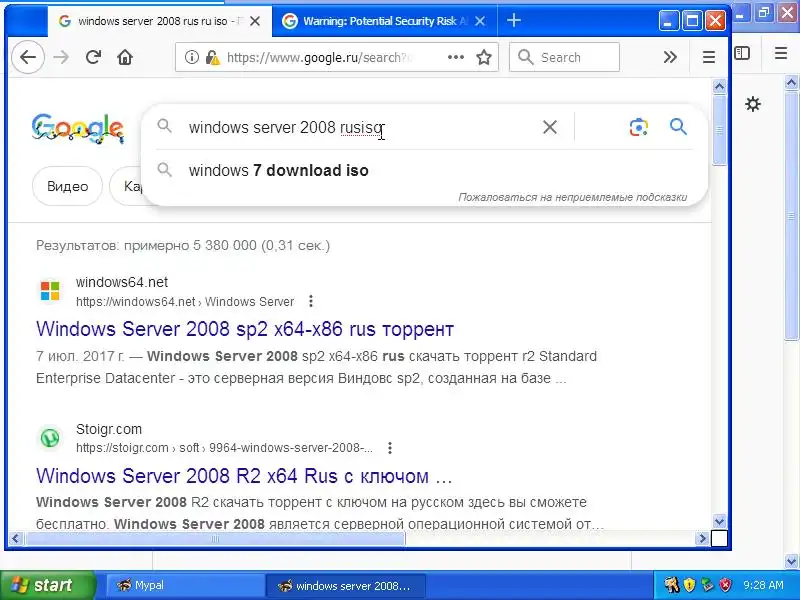The height and width of the screenshot is (600, 800).
Task: Open a new tab with the plus button
Action: pyautogui.click(x=514, y=20)
